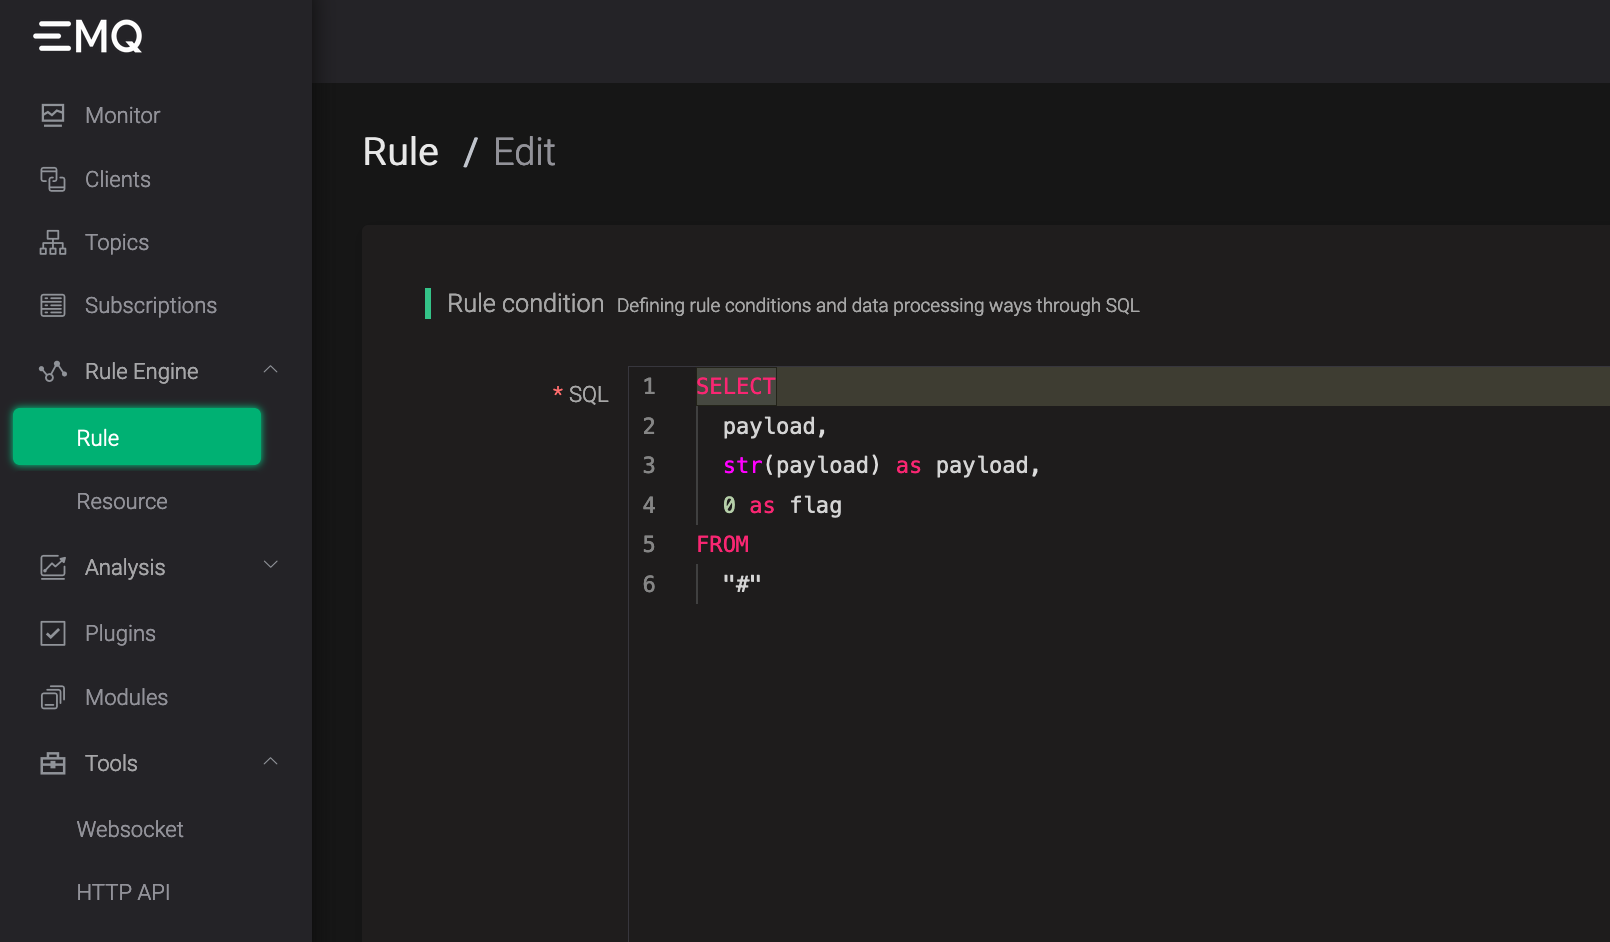Screen dimensions: 1610x942
Task: Expand the Analysis submenu chevron
Action: point(270,565)
